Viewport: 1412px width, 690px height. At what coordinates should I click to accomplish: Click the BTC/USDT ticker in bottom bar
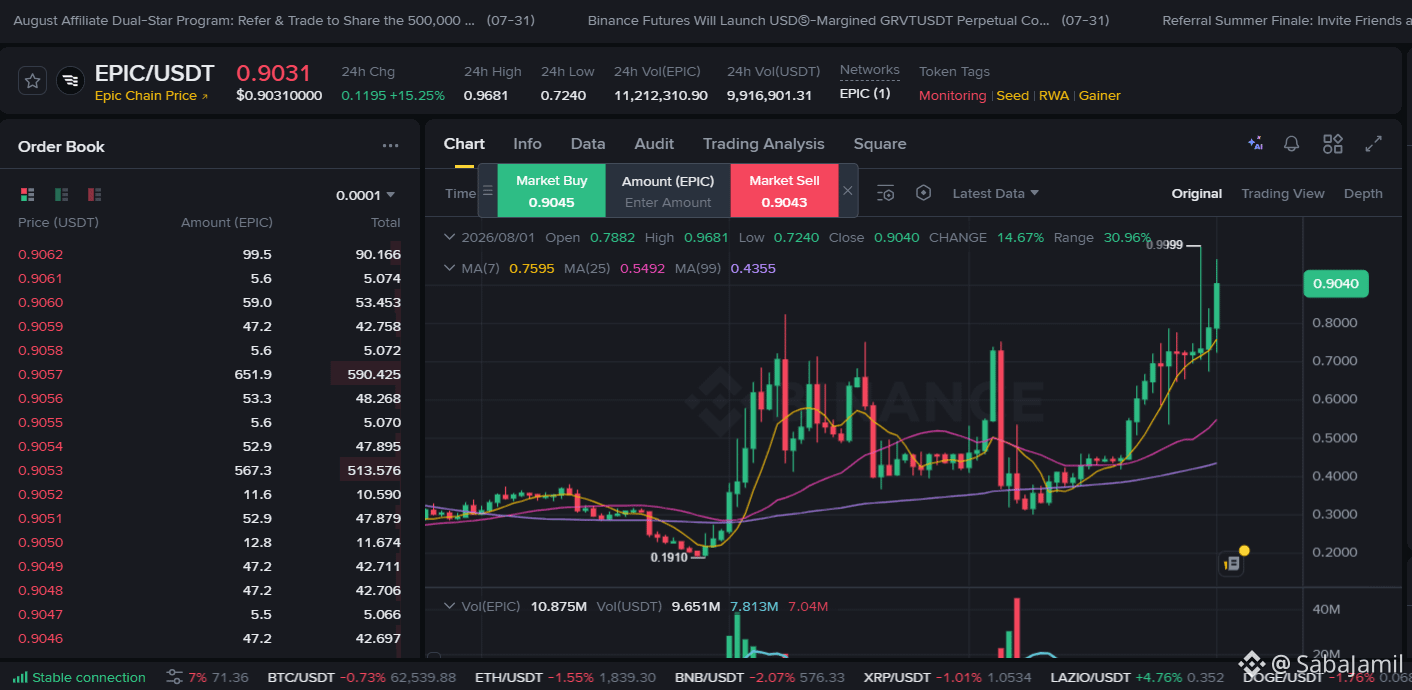click(362, 677)
